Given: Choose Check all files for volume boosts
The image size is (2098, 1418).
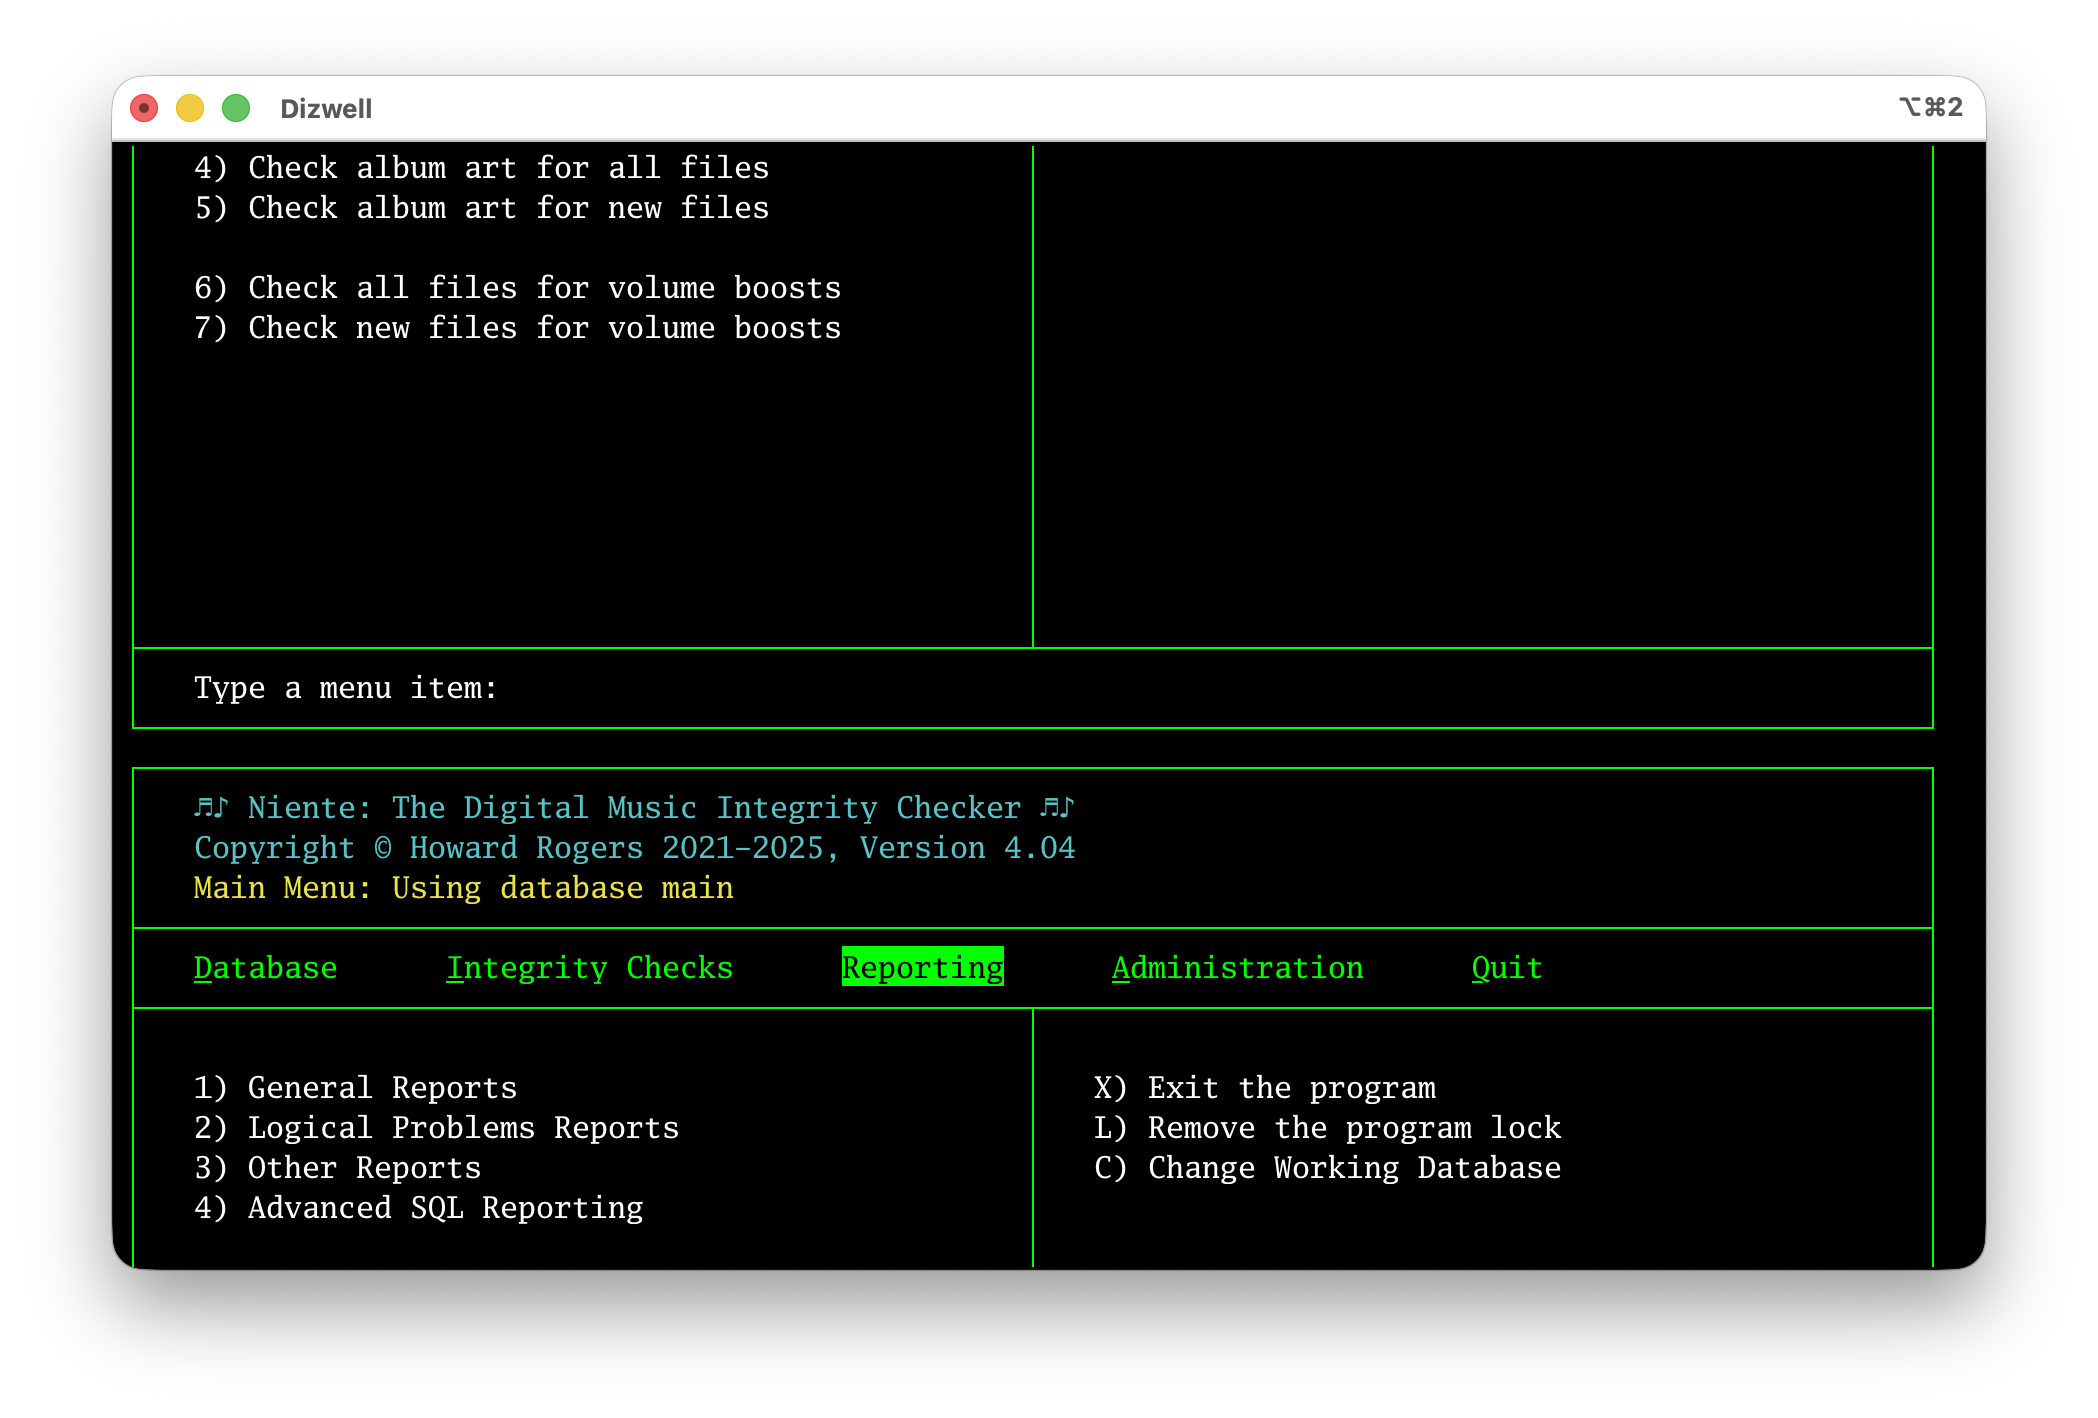Looking at the screenshot, I should (517, 288).
